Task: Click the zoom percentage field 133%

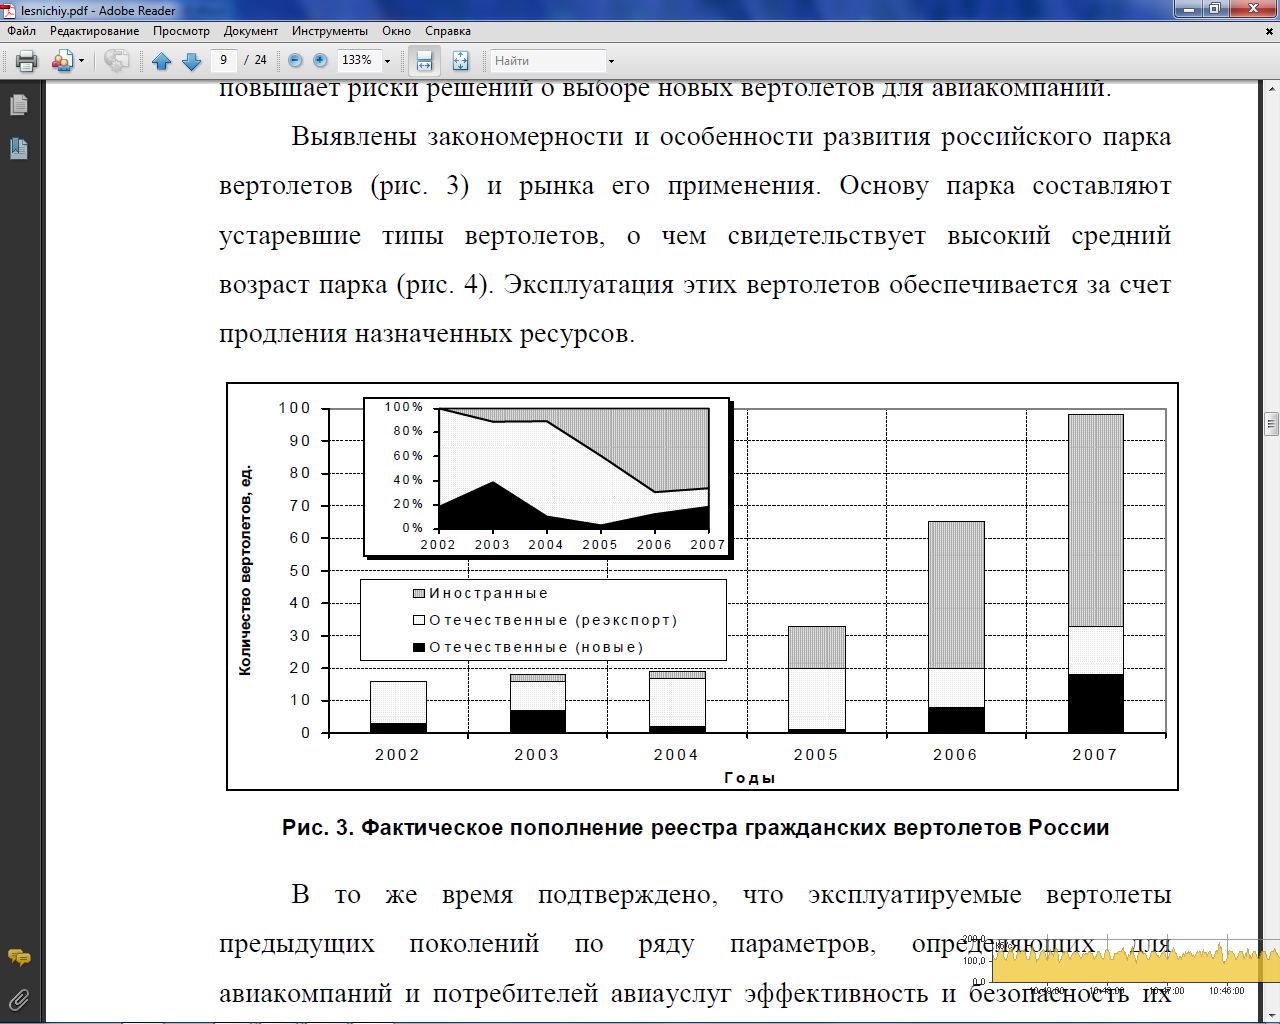Action: 358,60
